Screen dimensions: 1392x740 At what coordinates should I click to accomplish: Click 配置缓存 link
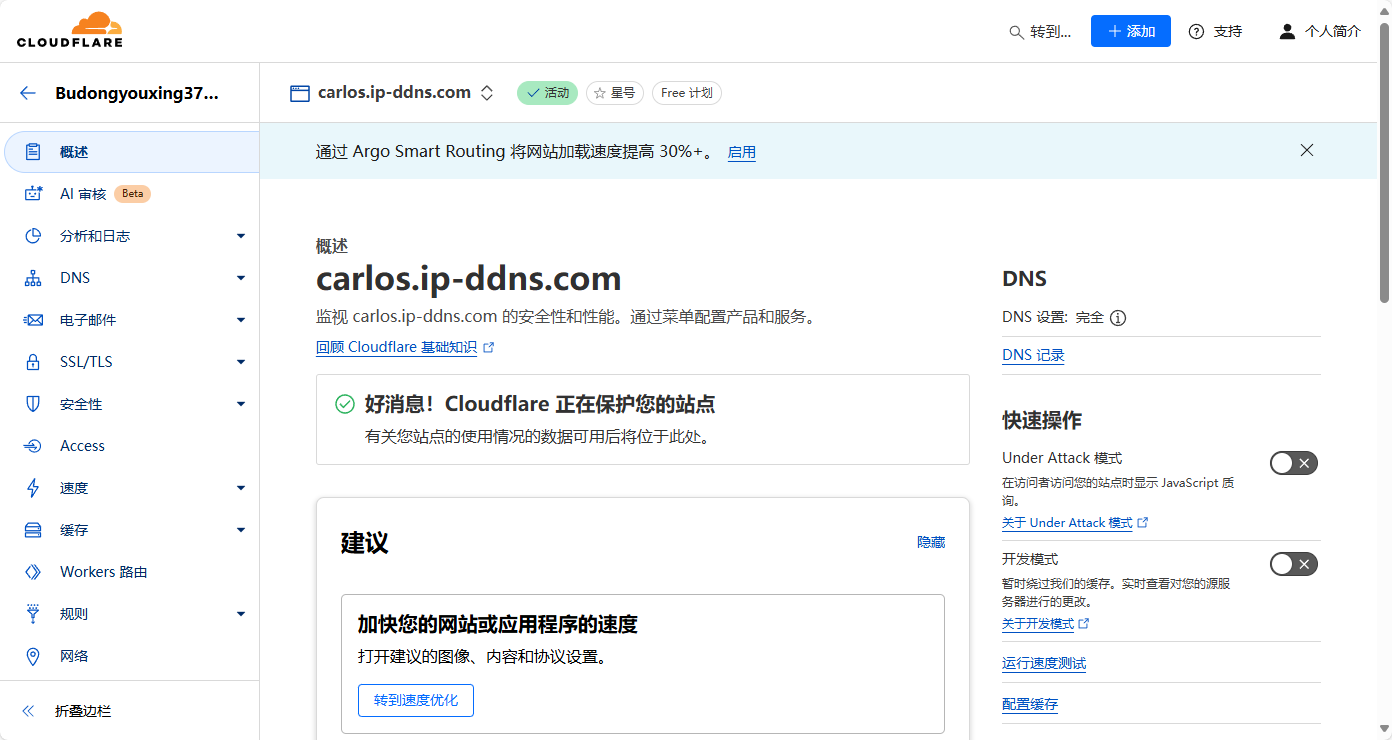tap(1030, 704)
